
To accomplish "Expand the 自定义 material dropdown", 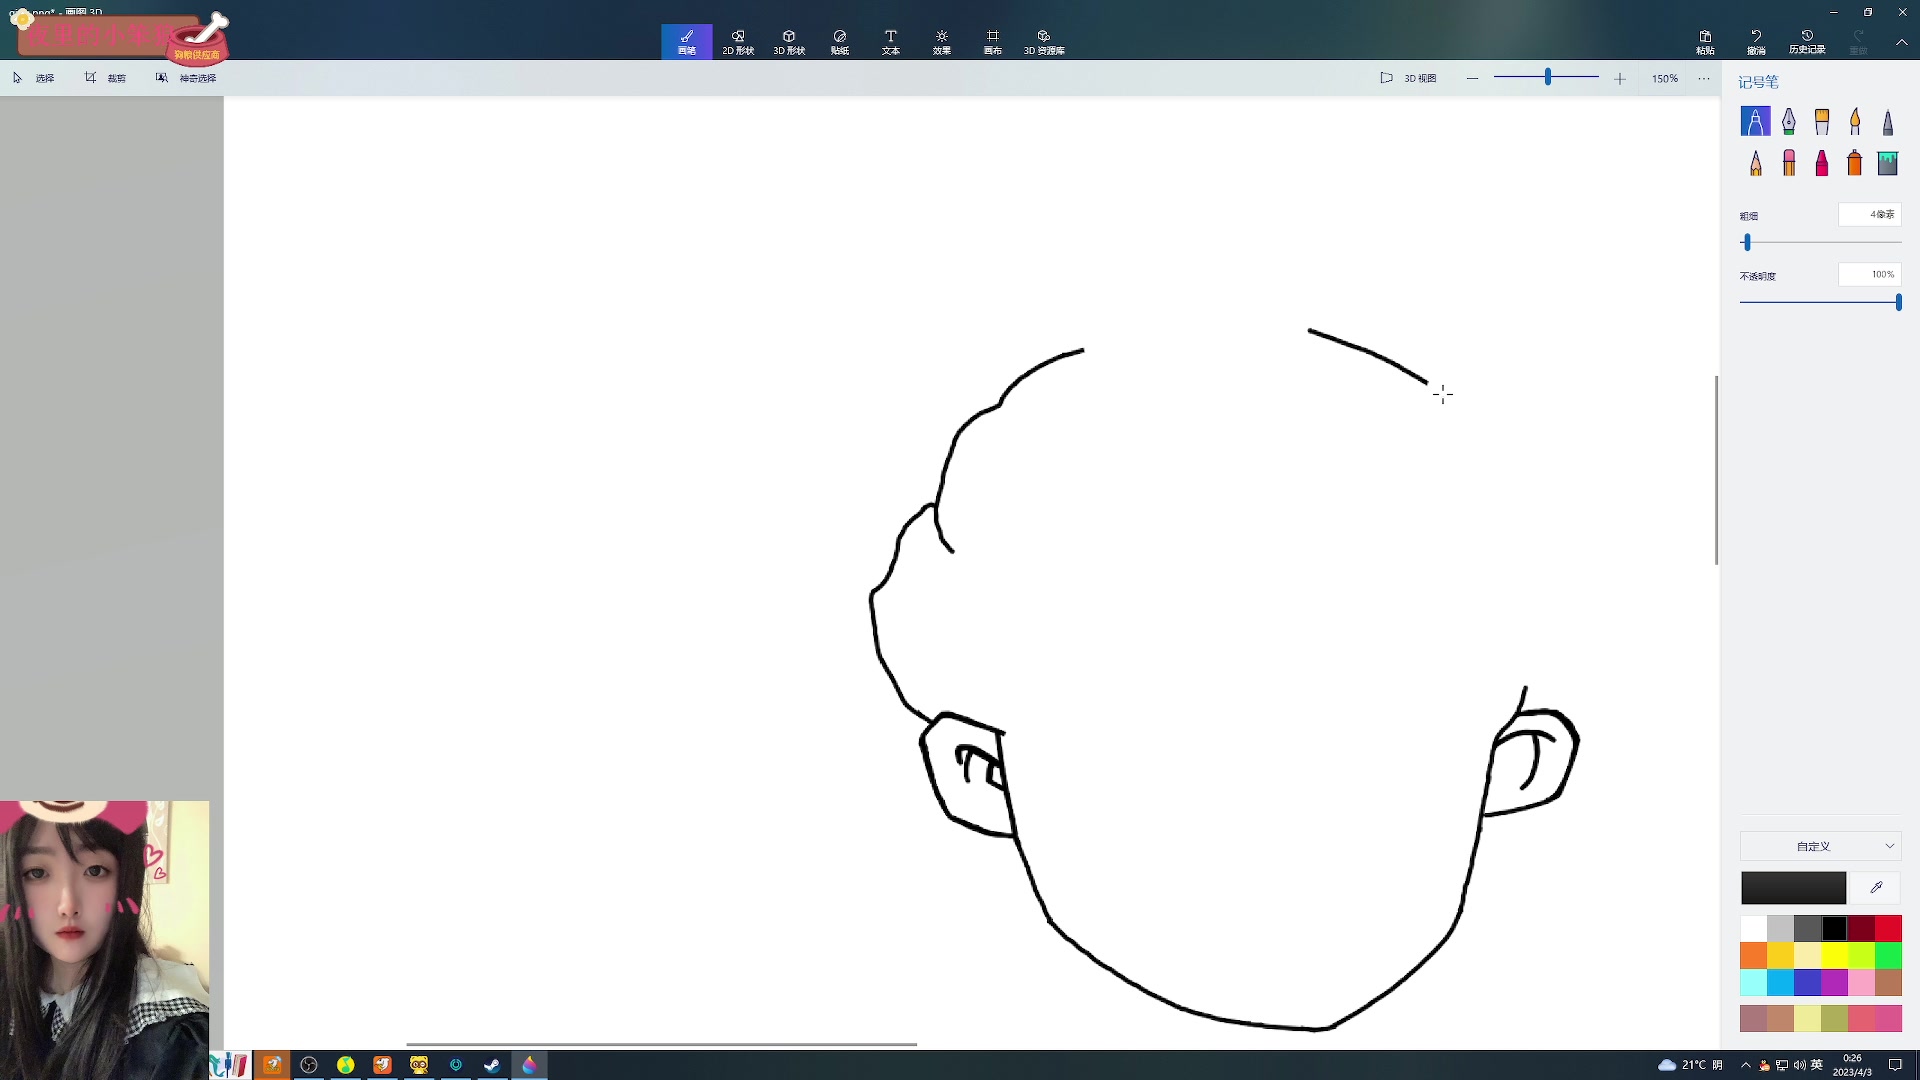I will click(1820, 846).
